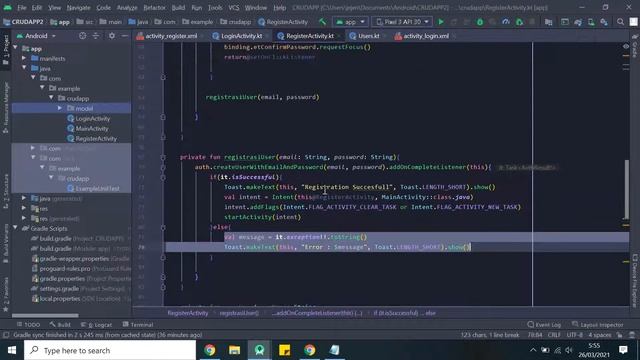Screen dimensions: 640x360
Task: Expand the model package arrow
Action: click(x=60, y=108)
